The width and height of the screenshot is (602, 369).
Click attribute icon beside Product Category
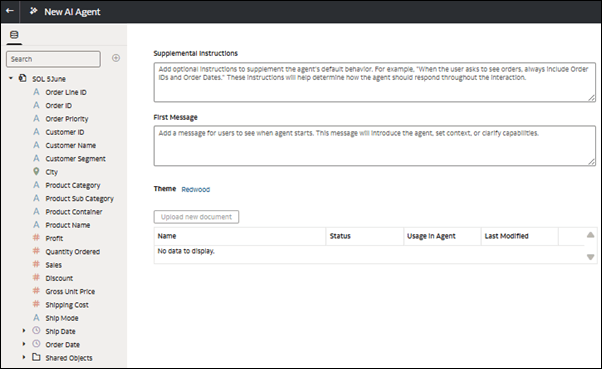coord(36,185)
